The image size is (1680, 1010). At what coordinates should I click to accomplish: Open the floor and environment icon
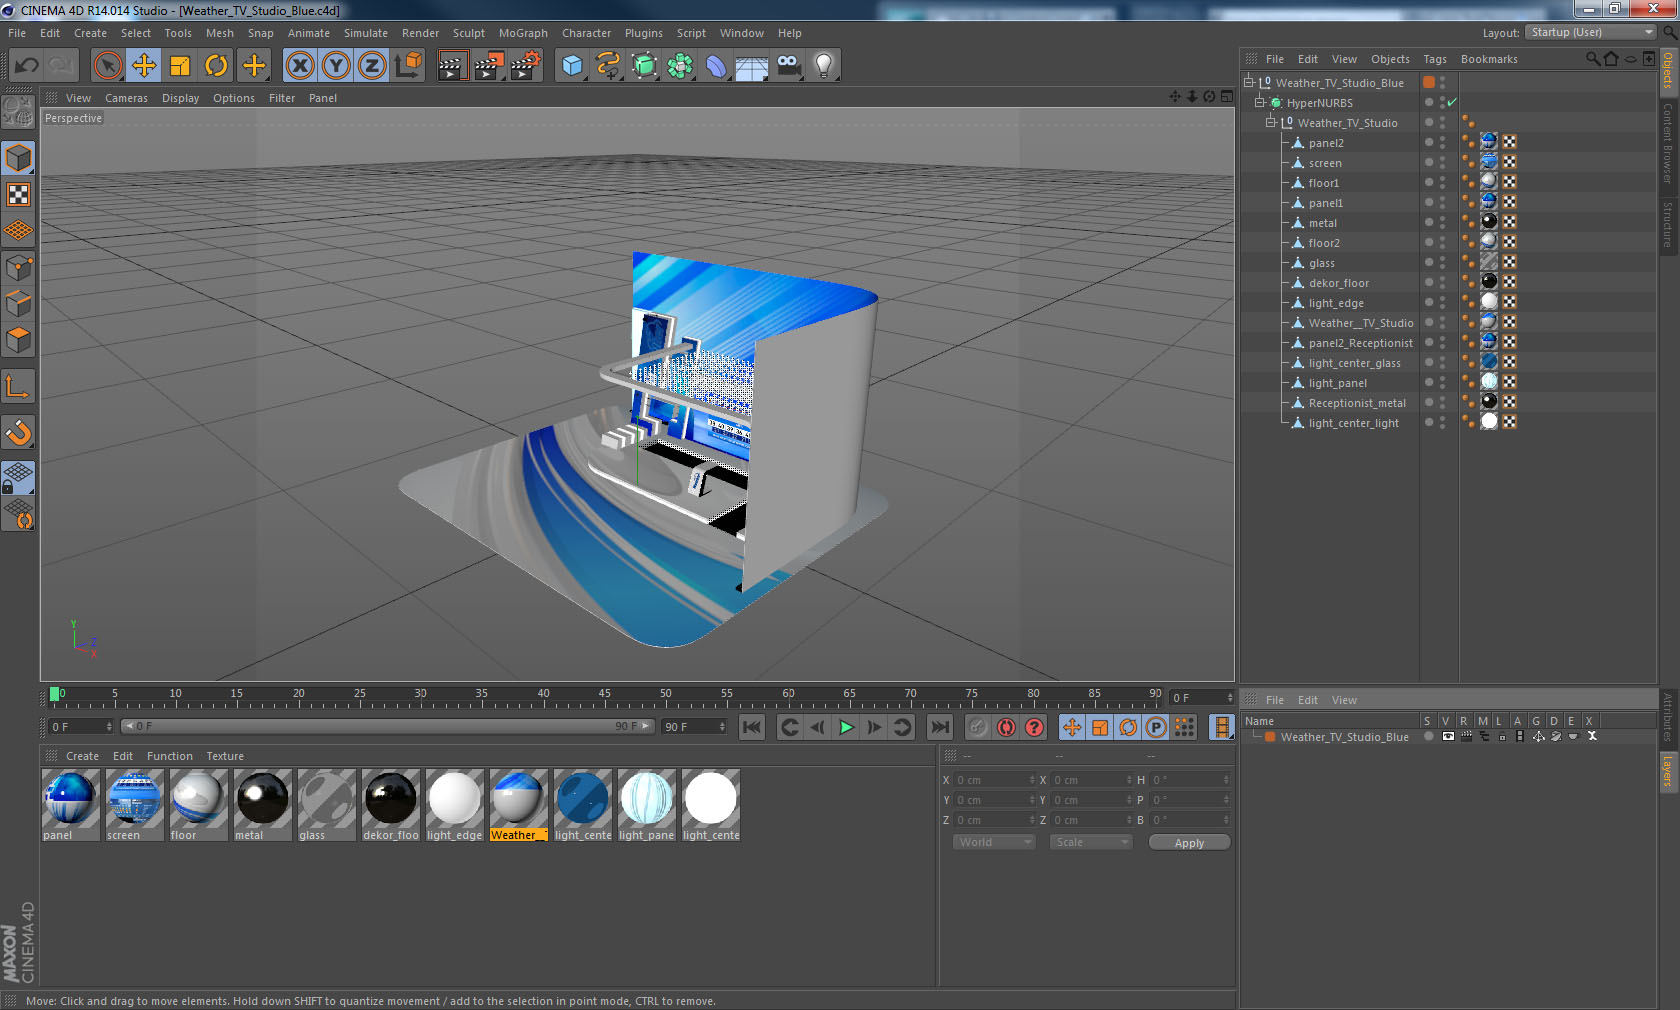click(752, 66)
